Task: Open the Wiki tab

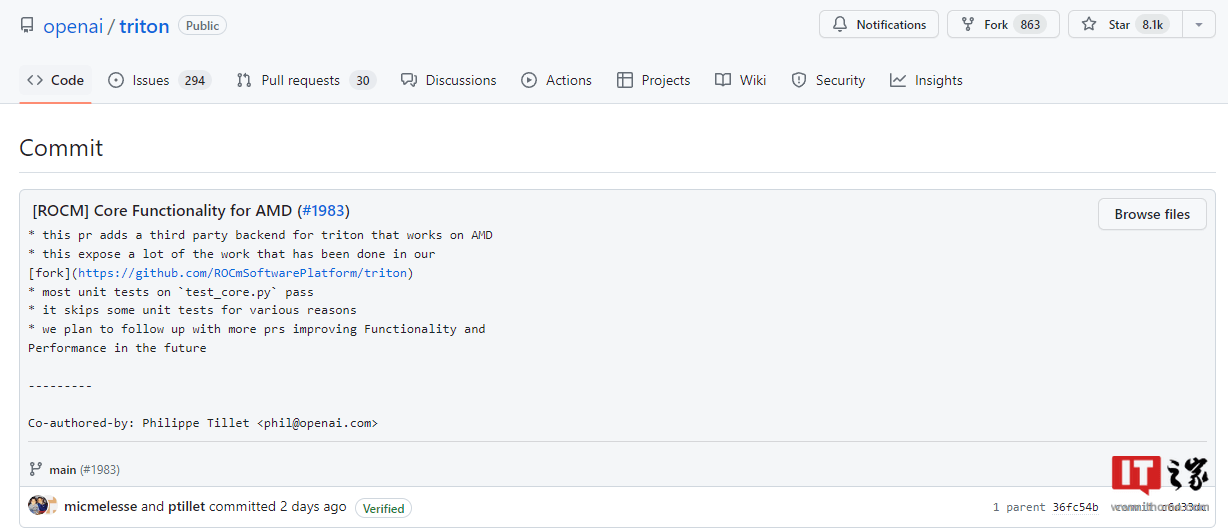Action: (x=741, y=80)
